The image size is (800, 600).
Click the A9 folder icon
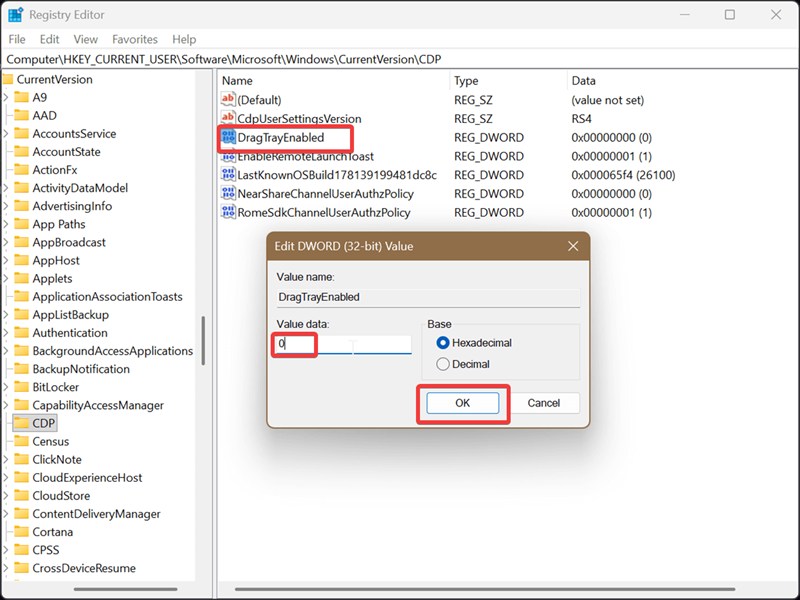[x=21, y=97]
